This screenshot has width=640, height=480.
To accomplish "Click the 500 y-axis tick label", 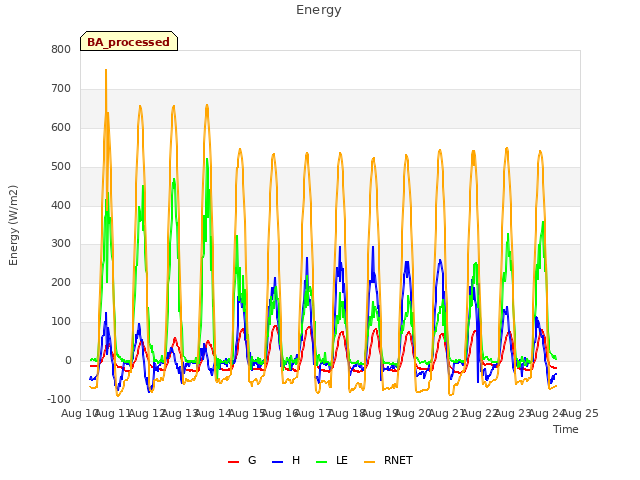I will click(x=61, y=167).
